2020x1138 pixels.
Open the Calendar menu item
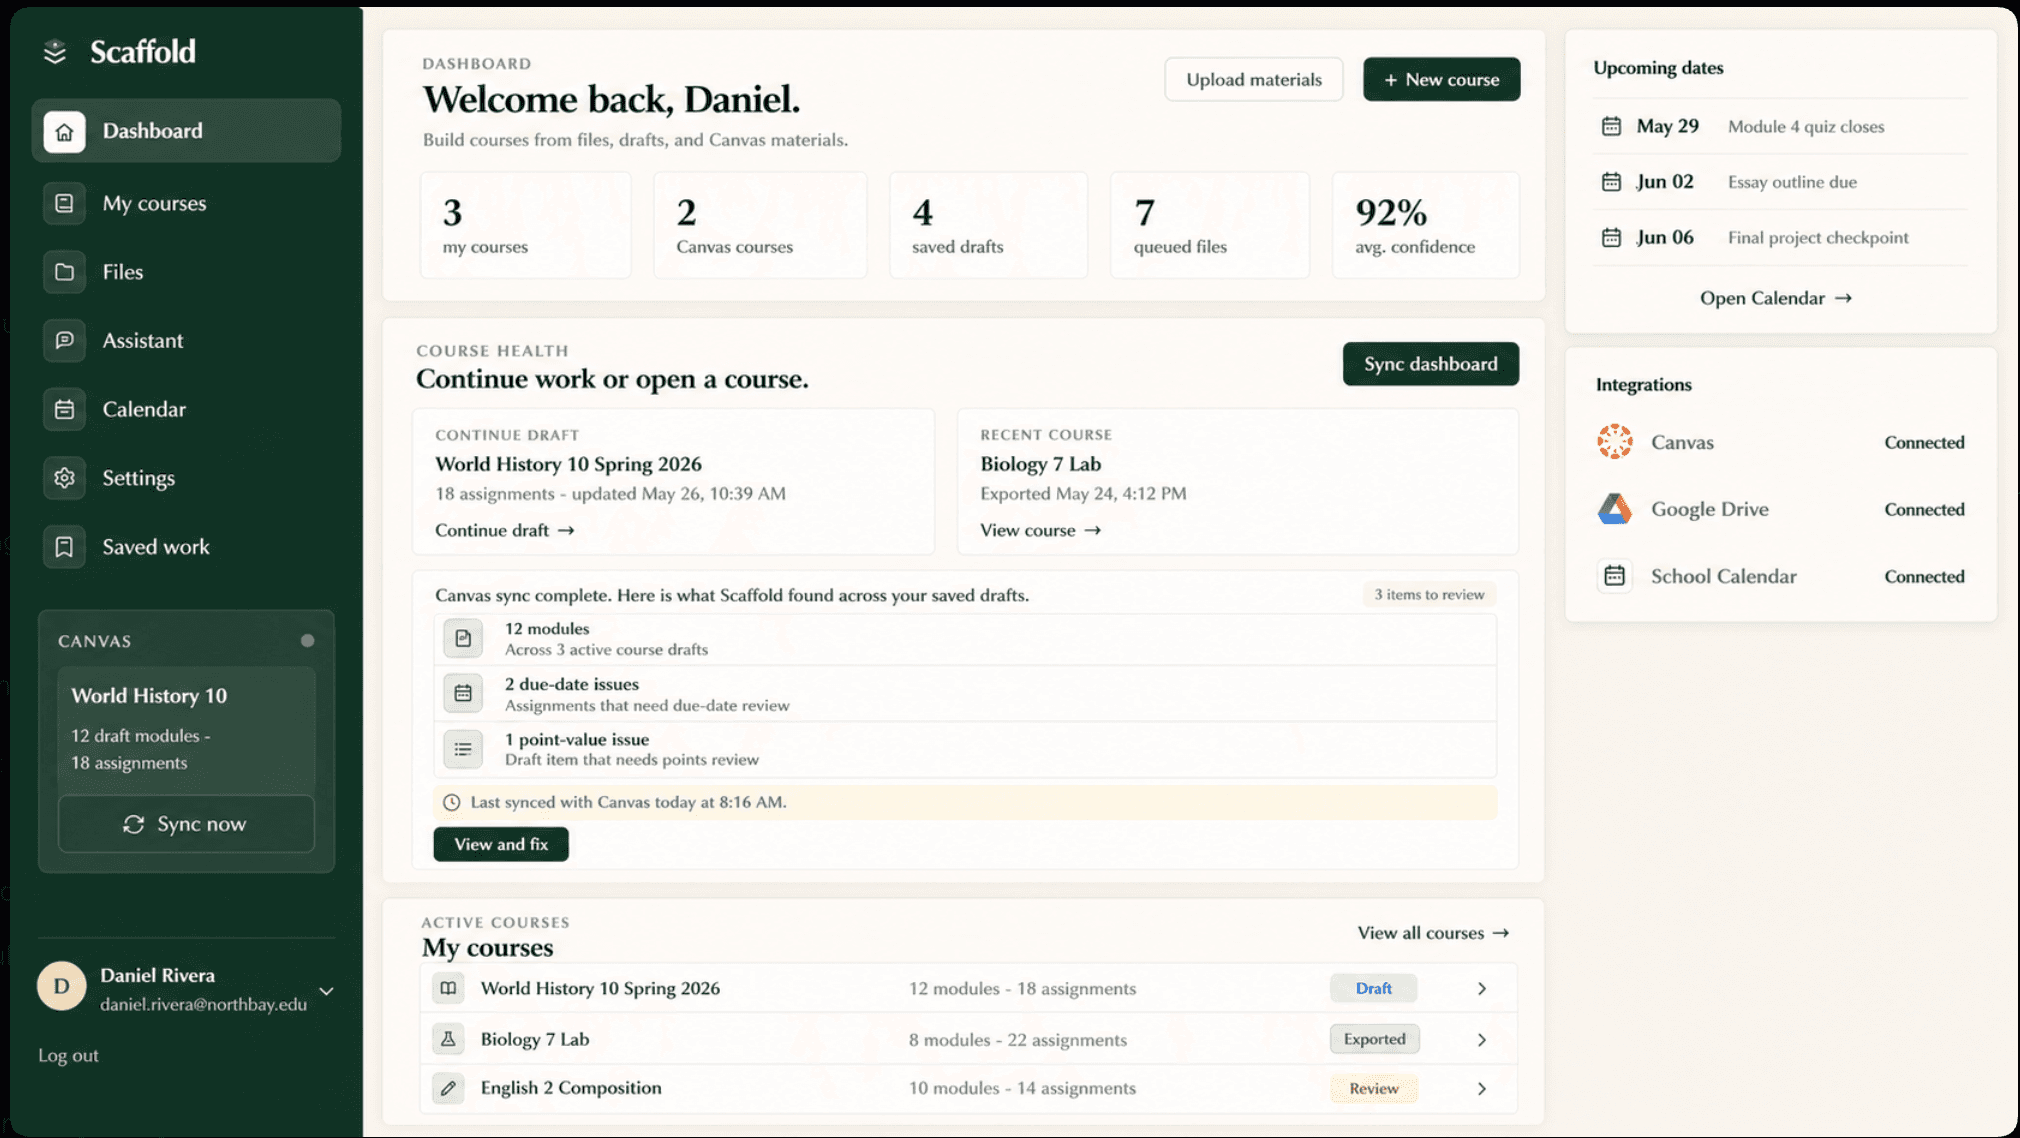click(x=186, y=409)
